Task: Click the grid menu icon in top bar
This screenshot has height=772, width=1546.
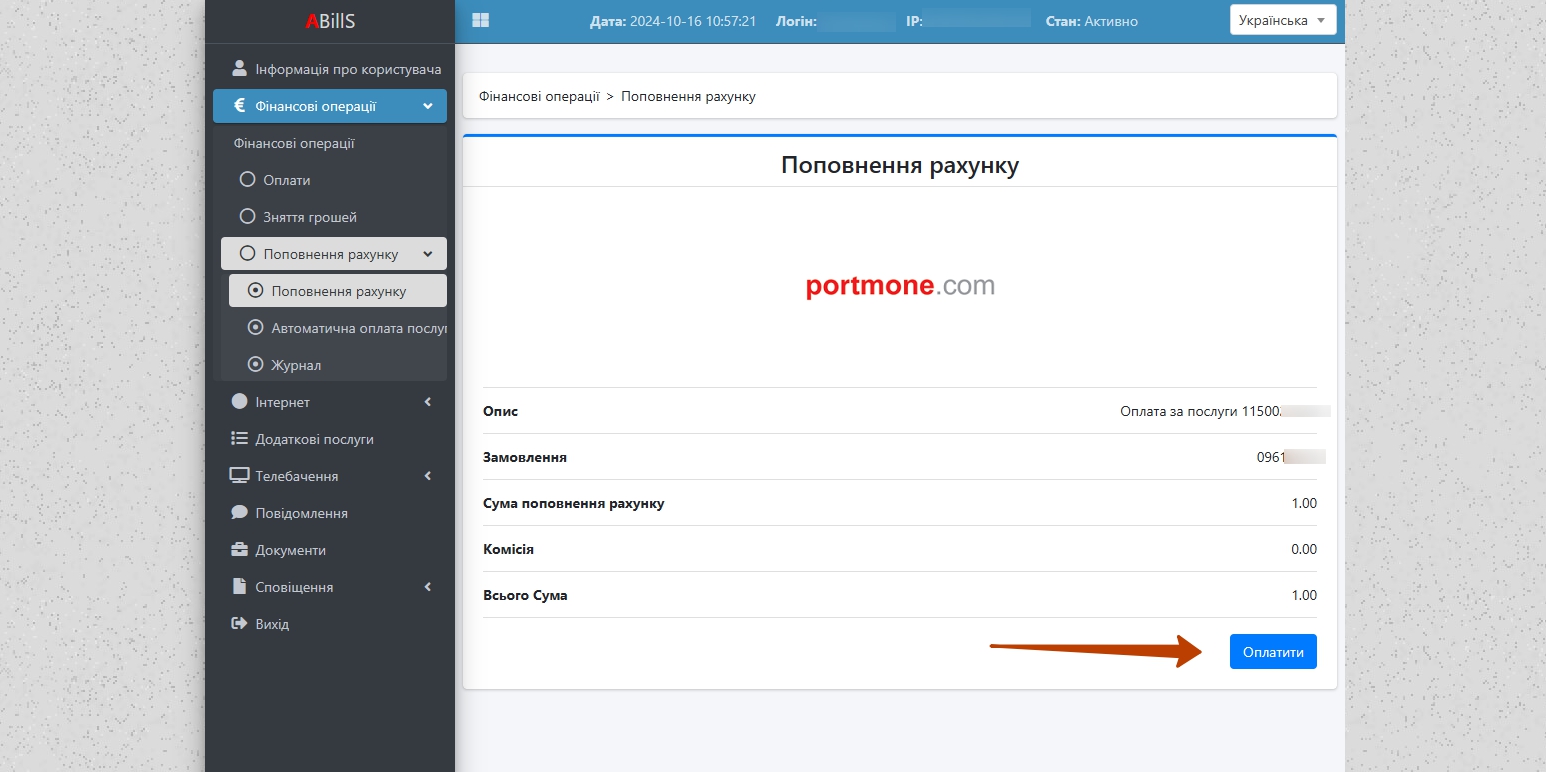Action: coord(480,20)
